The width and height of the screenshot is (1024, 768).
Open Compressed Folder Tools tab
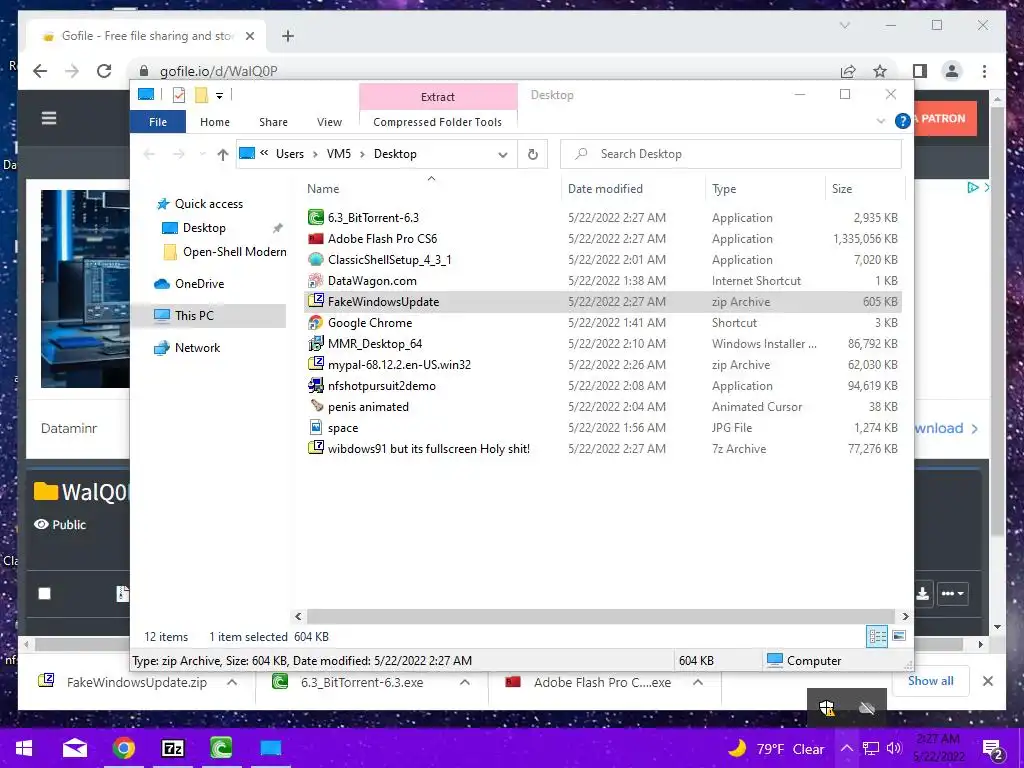[x=438, y=122]
